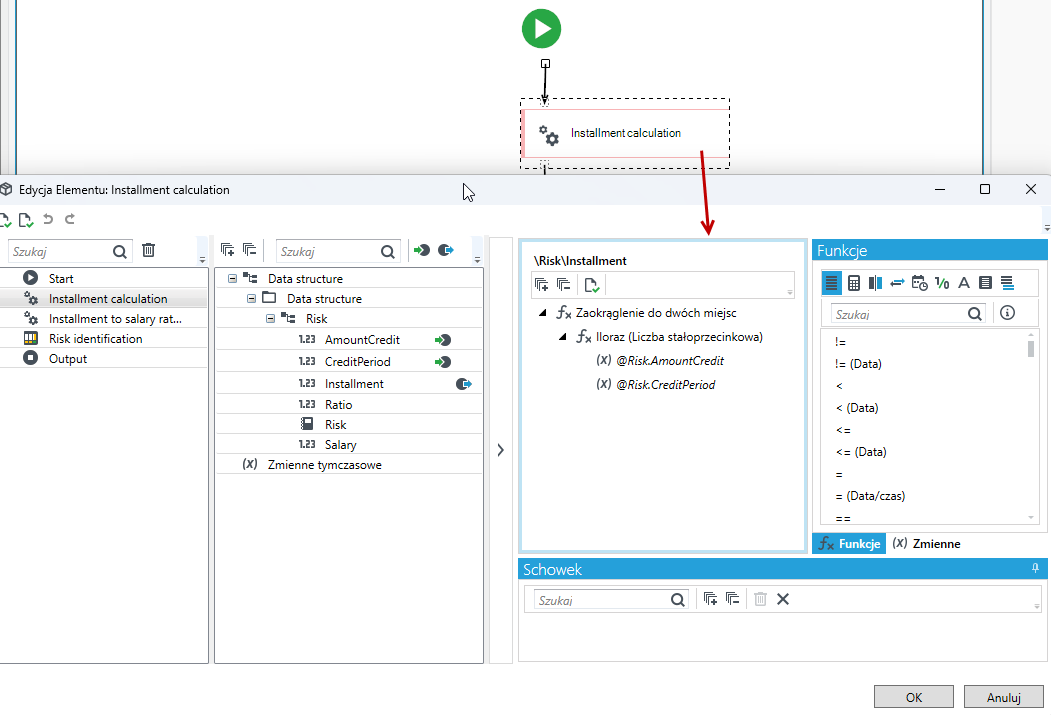Pin the Schowek panel
The image size is (1051, 715).
tap(1036, 568)
